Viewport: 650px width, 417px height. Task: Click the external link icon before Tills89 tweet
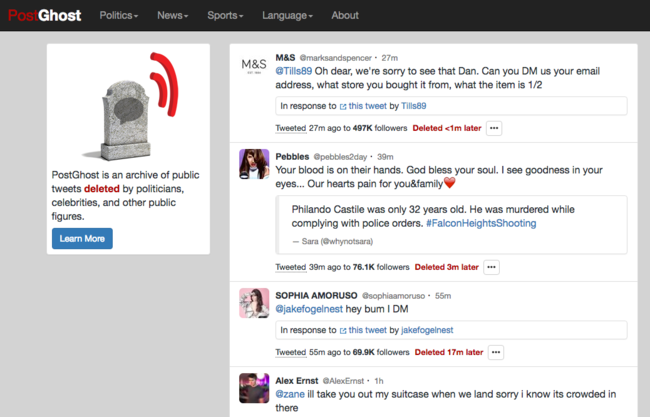coord(343,107)
